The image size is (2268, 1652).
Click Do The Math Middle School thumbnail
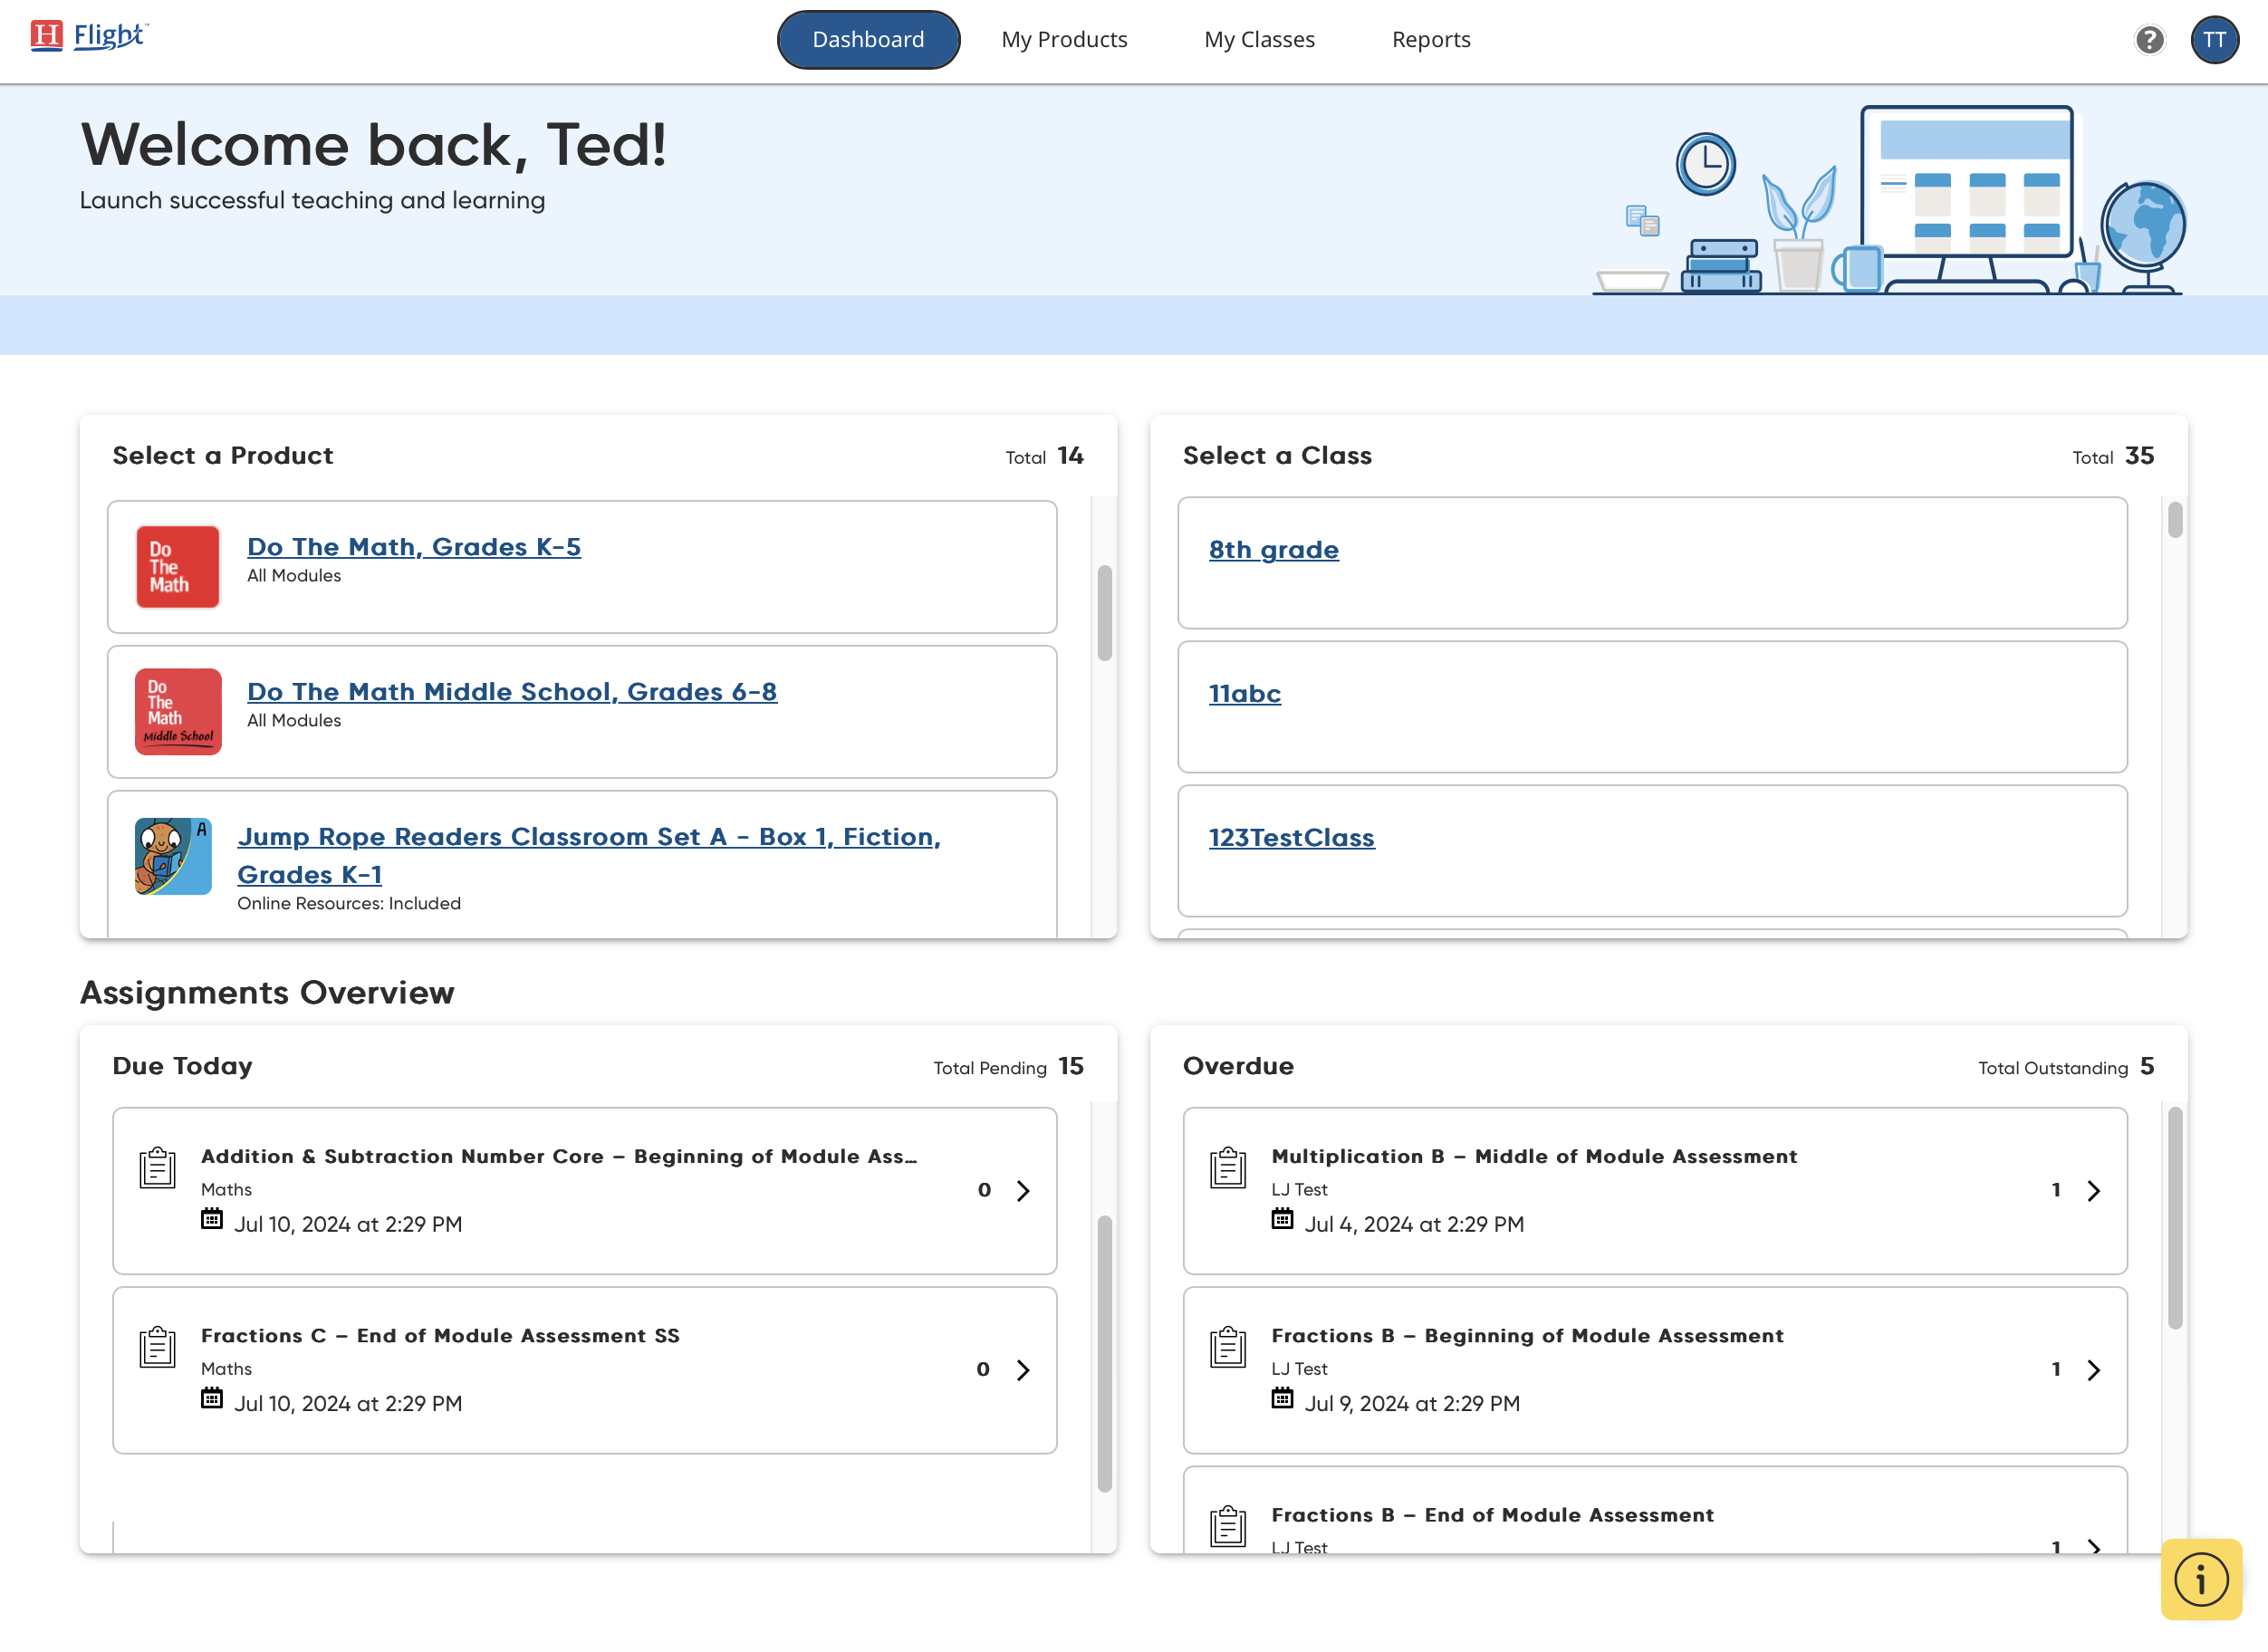178,711
